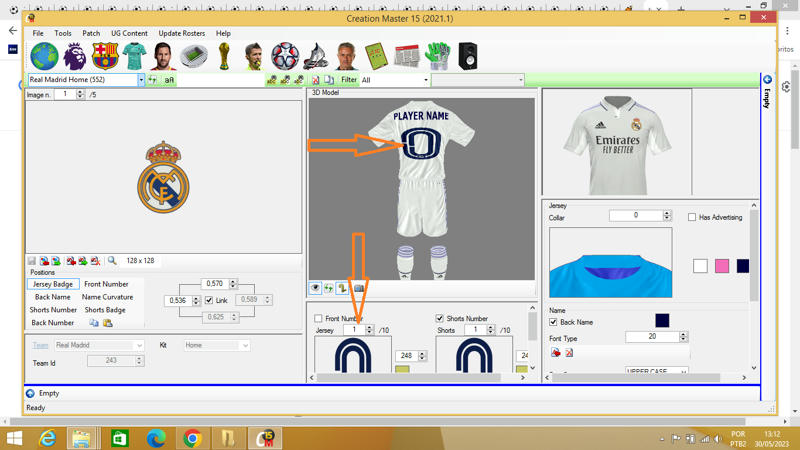Image resolution: width=800 pixels, height=450 pixels.
Task: Open the Help menu
Action: [223, 33]
